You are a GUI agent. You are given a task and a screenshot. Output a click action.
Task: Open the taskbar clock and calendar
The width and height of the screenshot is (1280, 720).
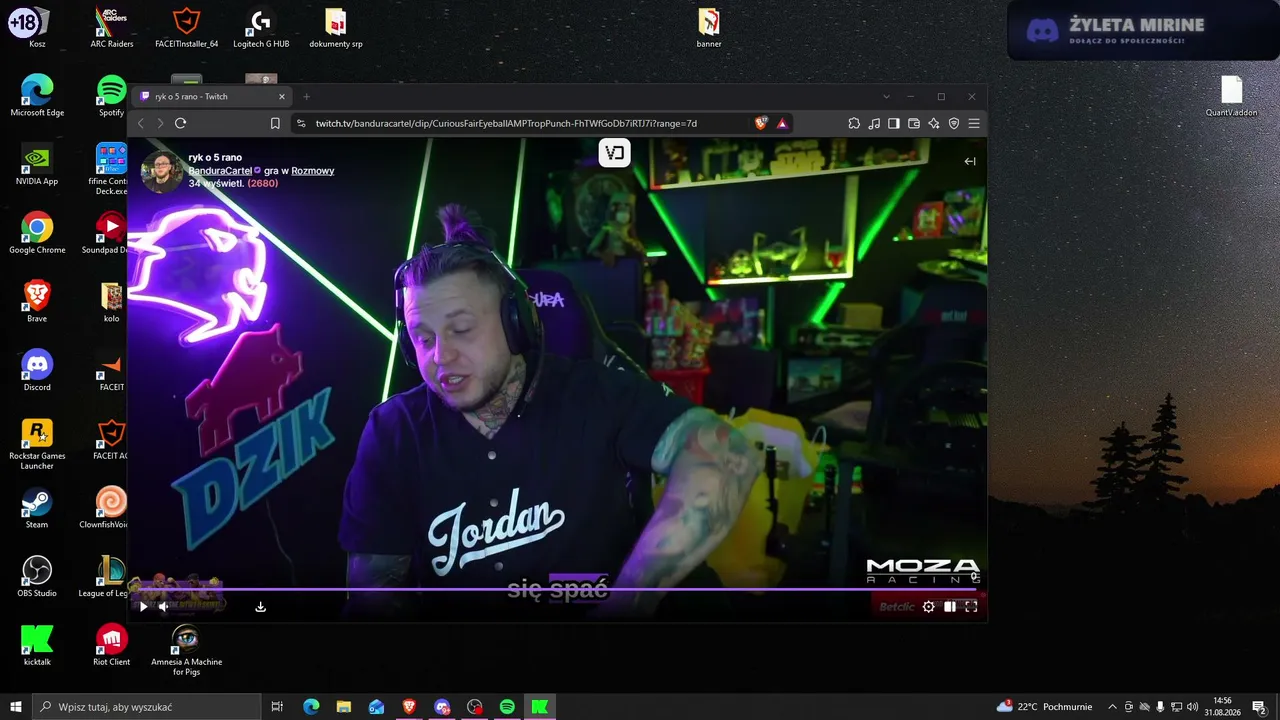1222,707
